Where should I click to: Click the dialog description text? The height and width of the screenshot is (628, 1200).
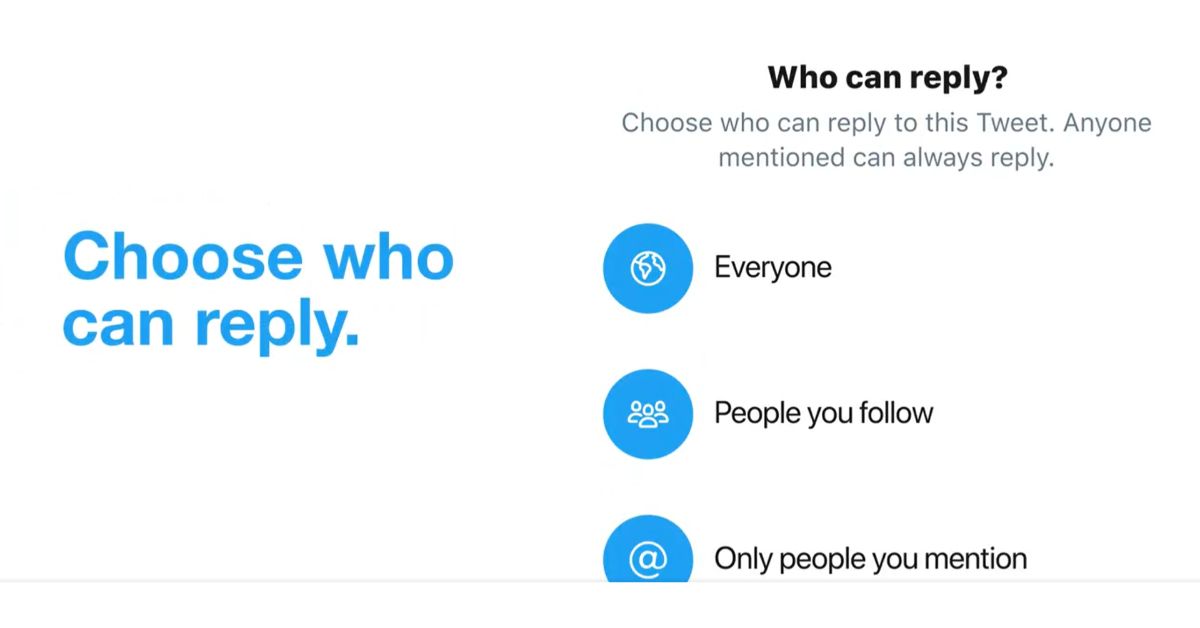(886, 140)
